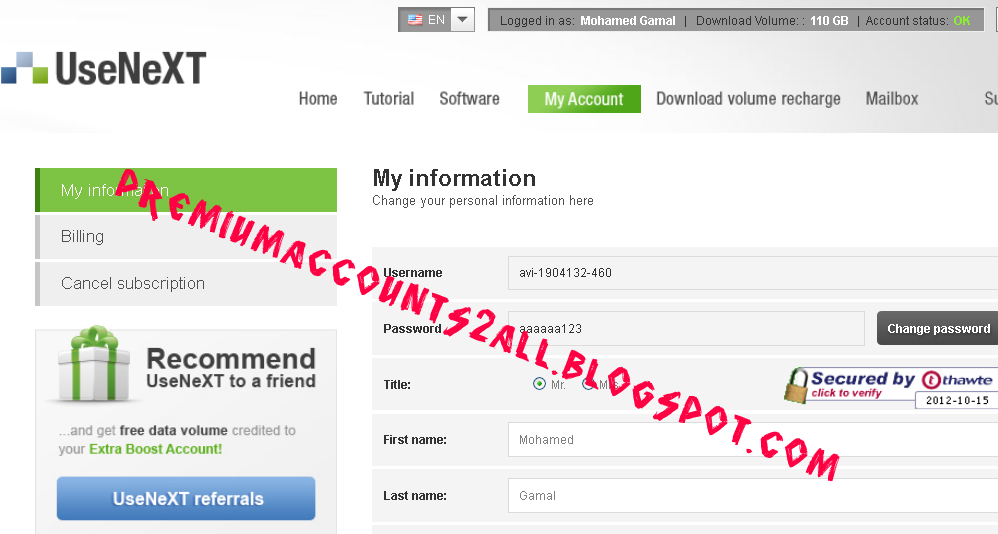Open the Home menu item

pyautogui.click(x=318, y=99)
